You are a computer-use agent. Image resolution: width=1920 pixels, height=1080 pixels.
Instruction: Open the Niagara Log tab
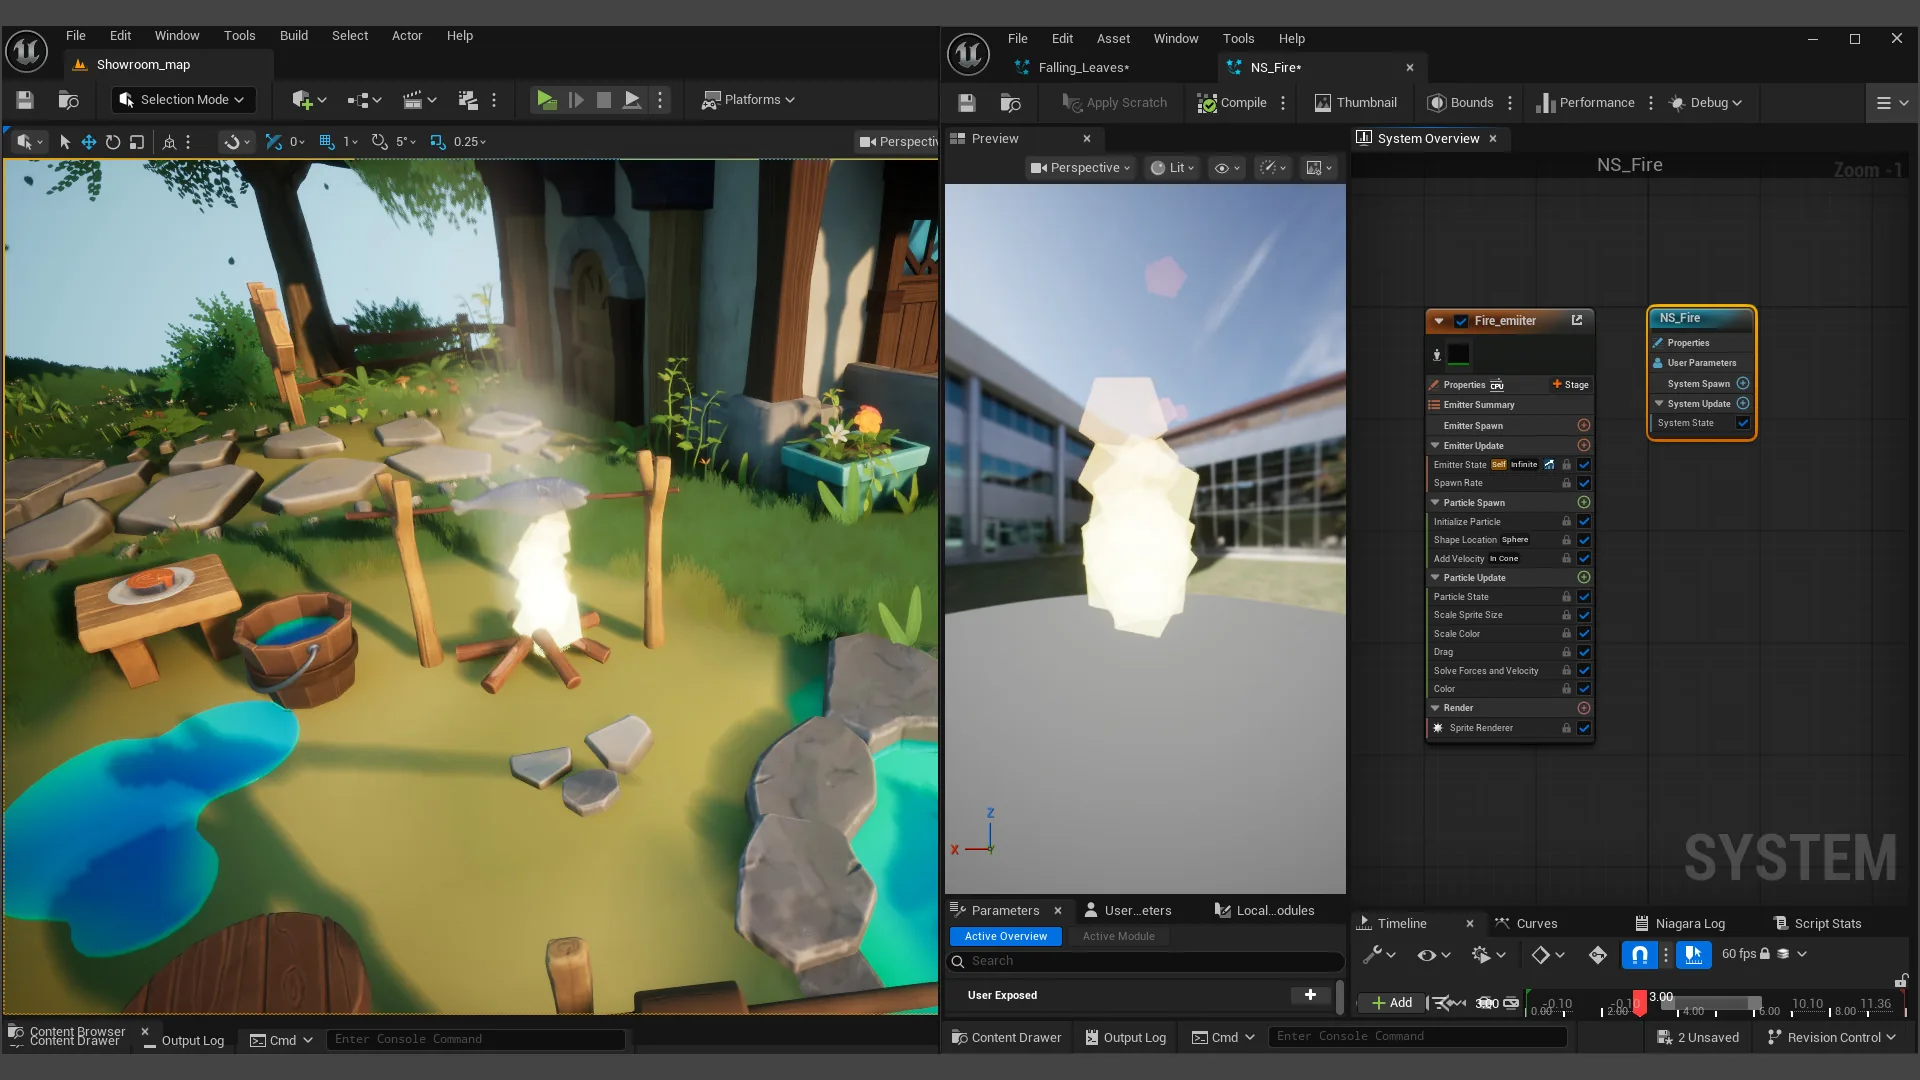tap(1680, 924)
